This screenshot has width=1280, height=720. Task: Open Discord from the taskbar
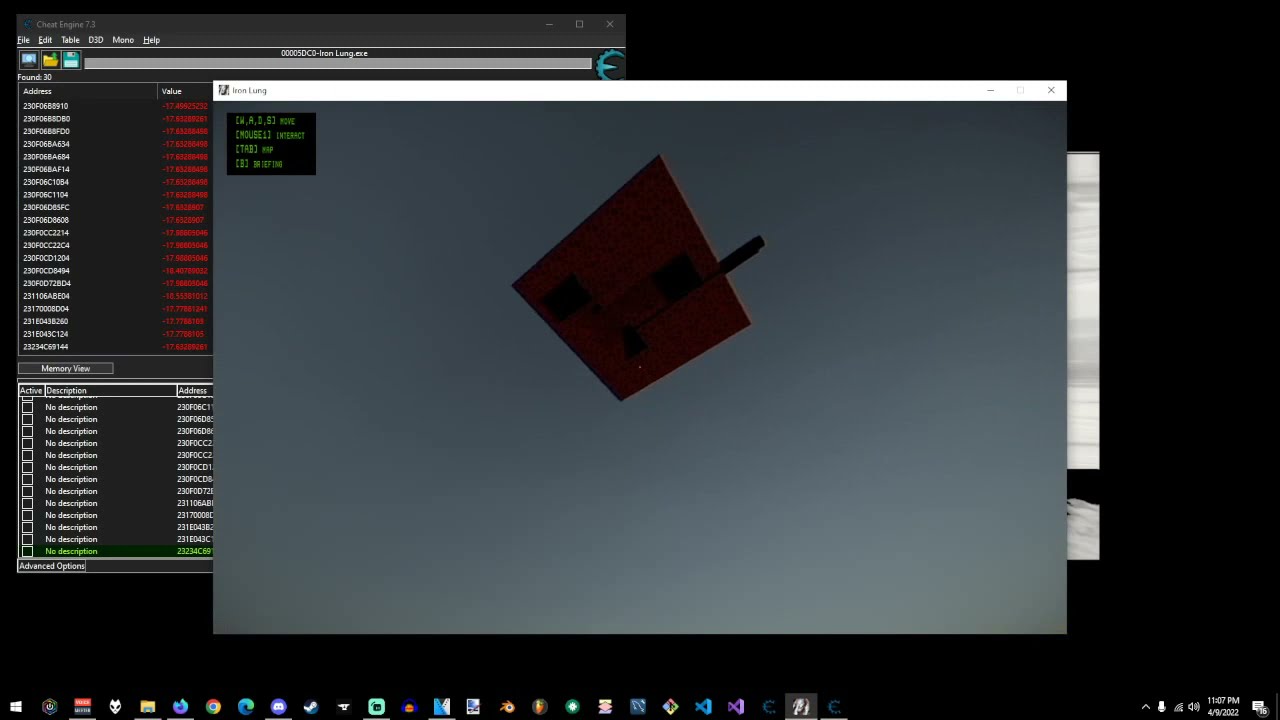tap(278, 707)
